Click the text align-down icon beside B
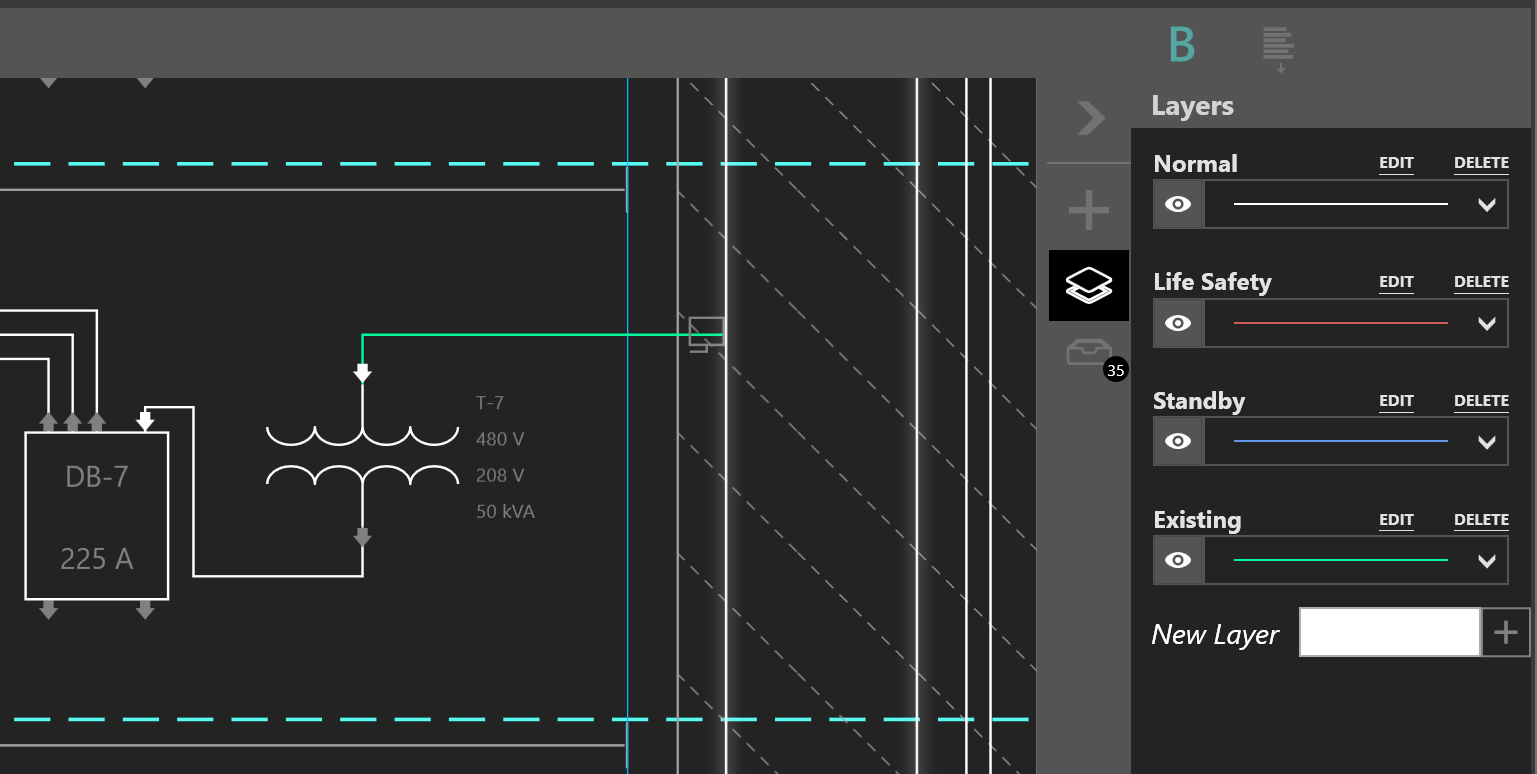Viewport: 1537px width, 774px height. coord(1278,49)
